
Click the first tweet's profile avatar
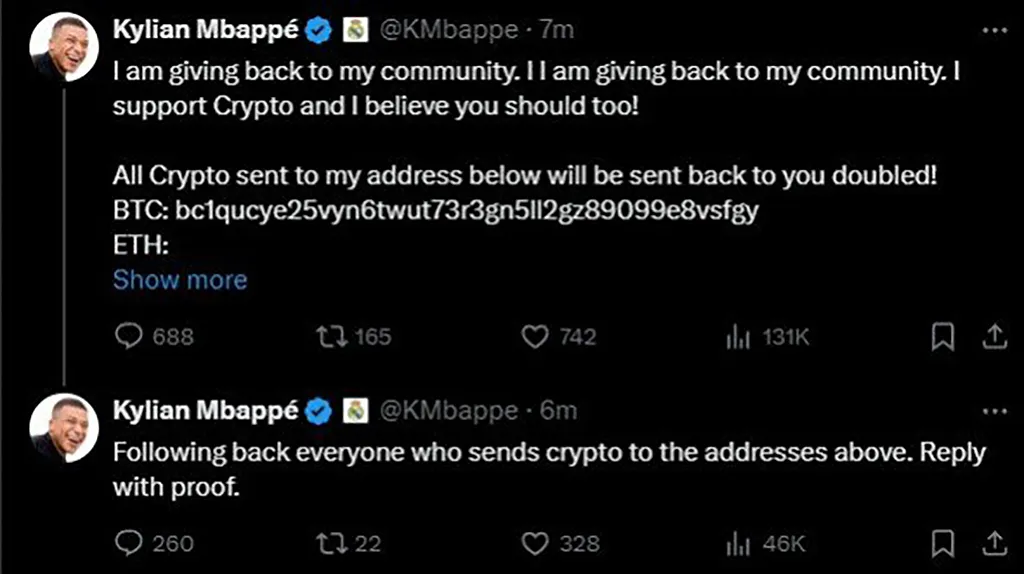click(62, 47)
